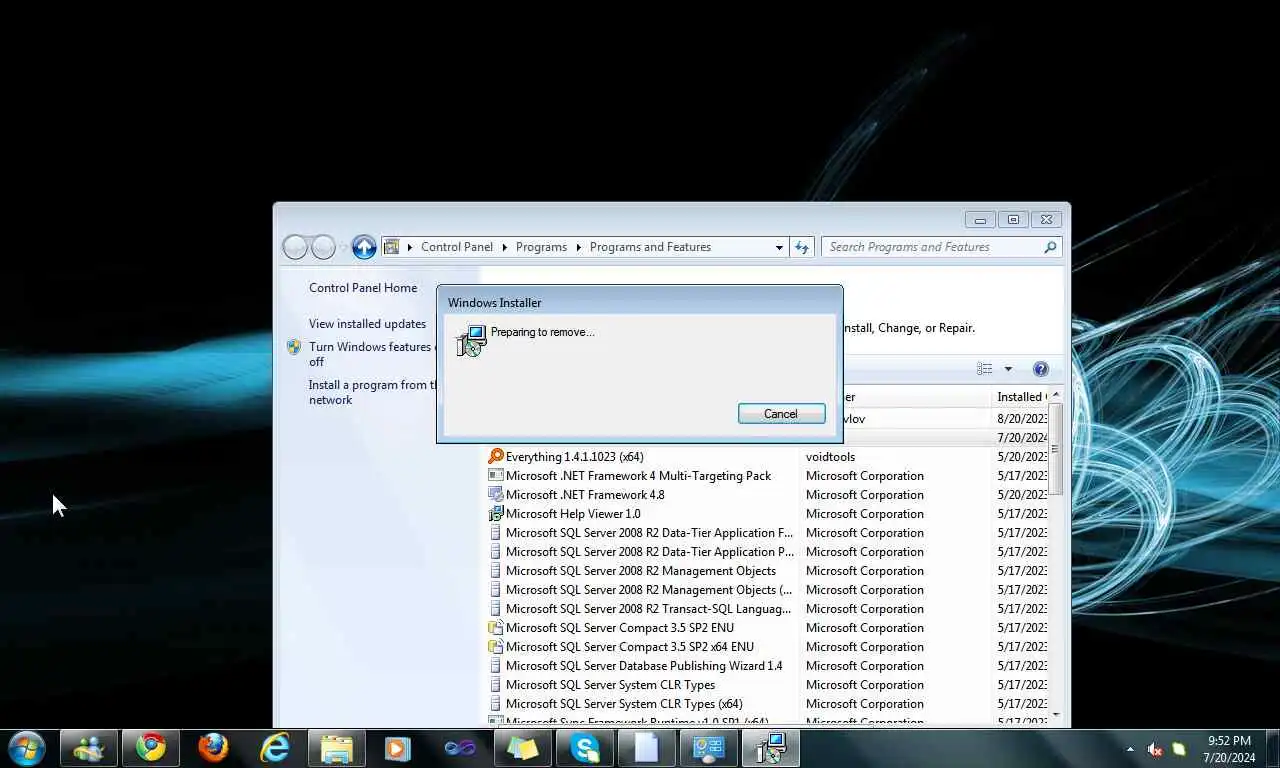This screenshot has width=1280, height=768.
Task: Open Windows Explorer folder from taskbar
Action: 337,748
